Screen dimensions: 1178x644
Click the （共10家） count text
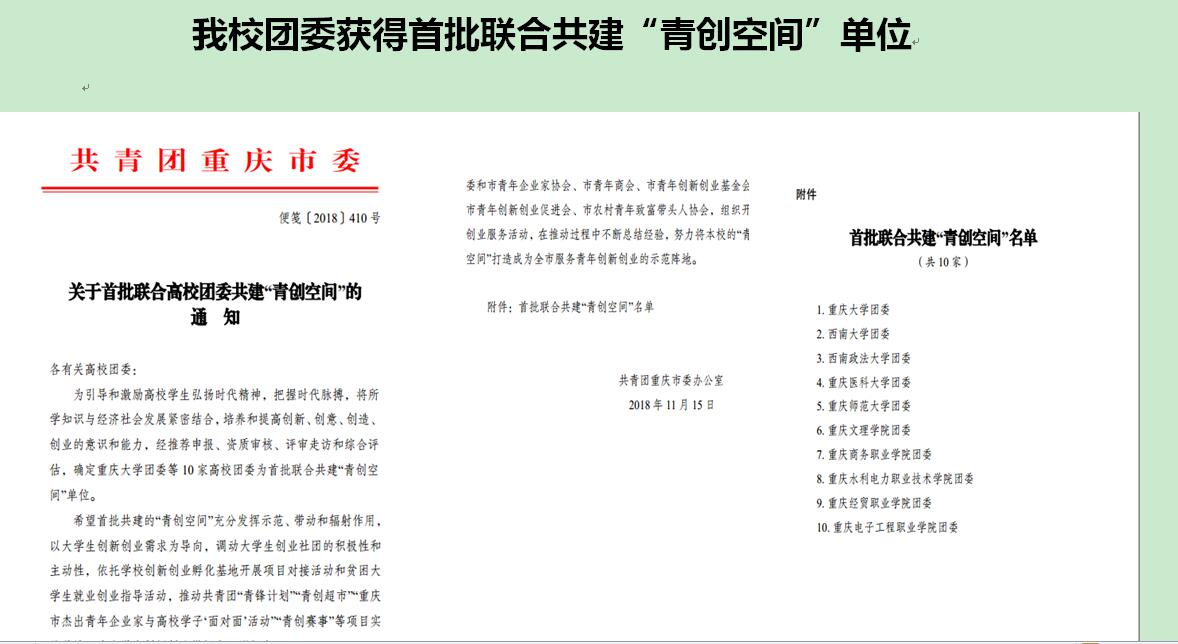point(942,262)
